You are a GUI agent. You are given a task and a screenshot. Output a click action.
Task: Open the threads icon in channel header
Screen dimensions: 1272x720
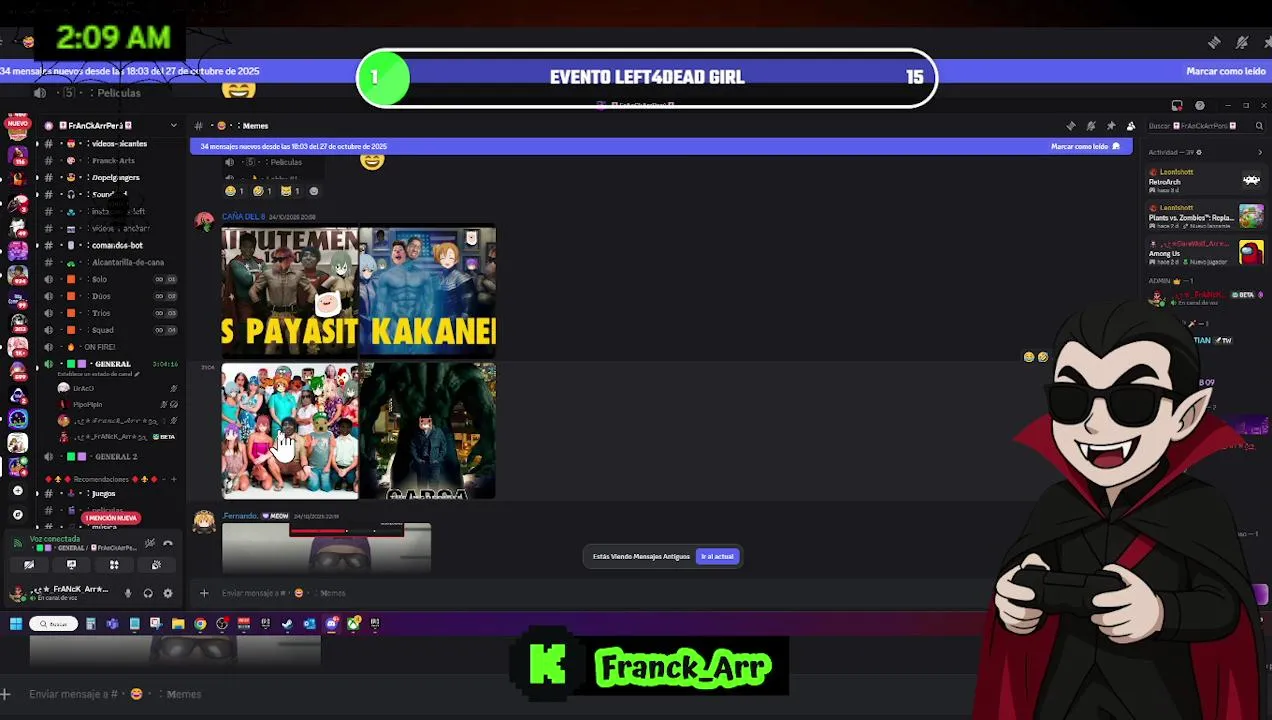click(x=1071, y=126)
